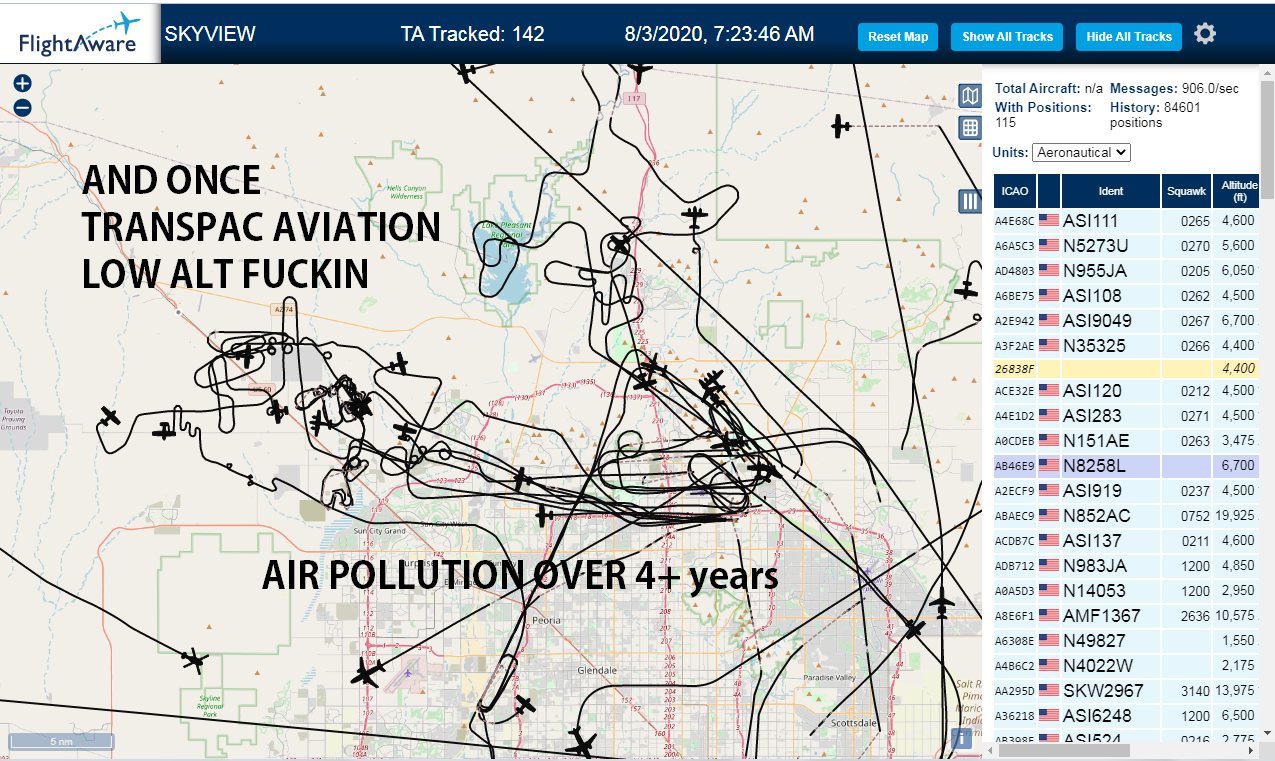This screenshot has height=761, width=1275.
Task: Open the FlightAware logo
Action: click(x=80, y=33)
